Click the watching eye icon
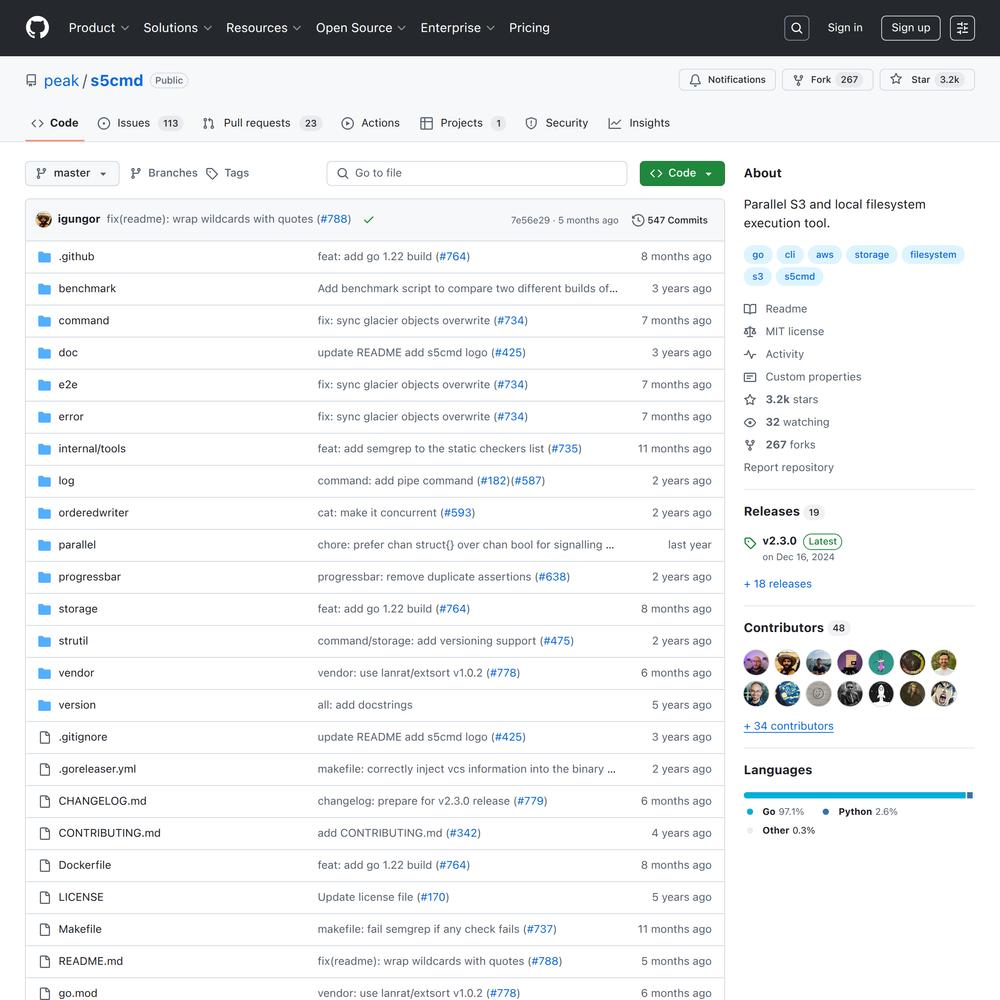The height and width of the screenshot is (1000, 1000). tap(750, 422)
